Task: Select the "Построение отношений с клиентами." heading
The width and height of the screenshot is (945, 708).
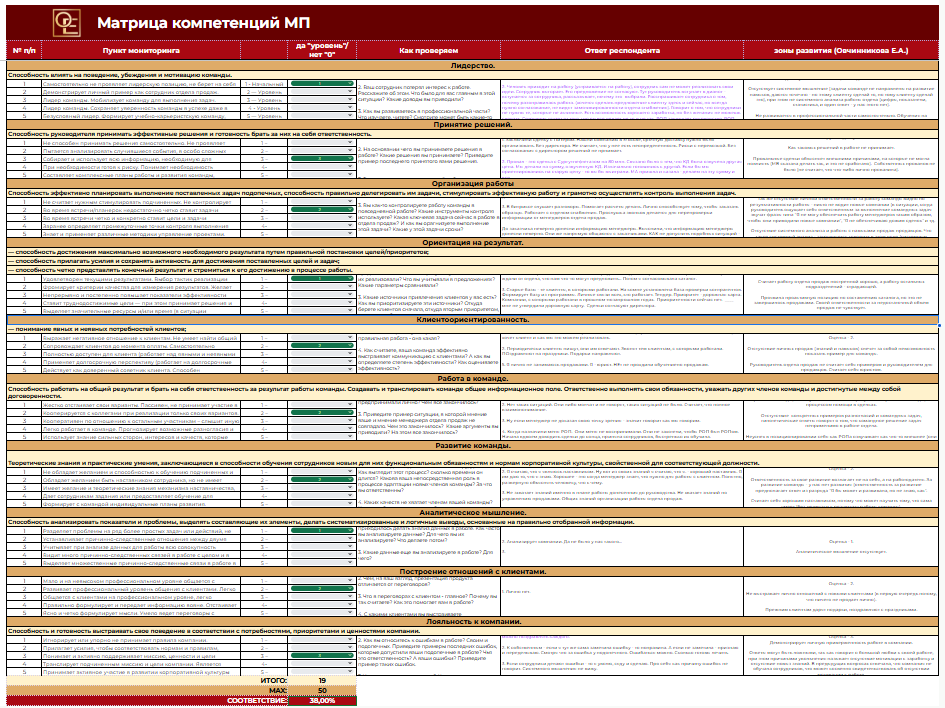Action: pyautogui.click(x=472, y=571)
